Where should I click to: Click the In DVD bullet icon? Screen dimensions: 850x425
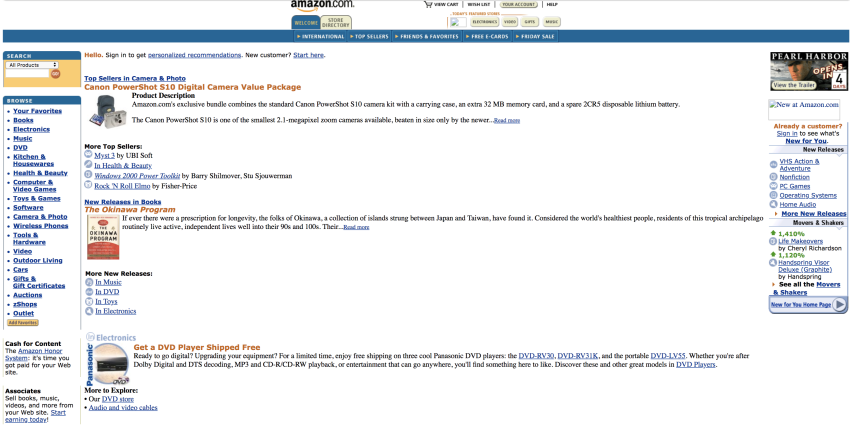[89, 292]
